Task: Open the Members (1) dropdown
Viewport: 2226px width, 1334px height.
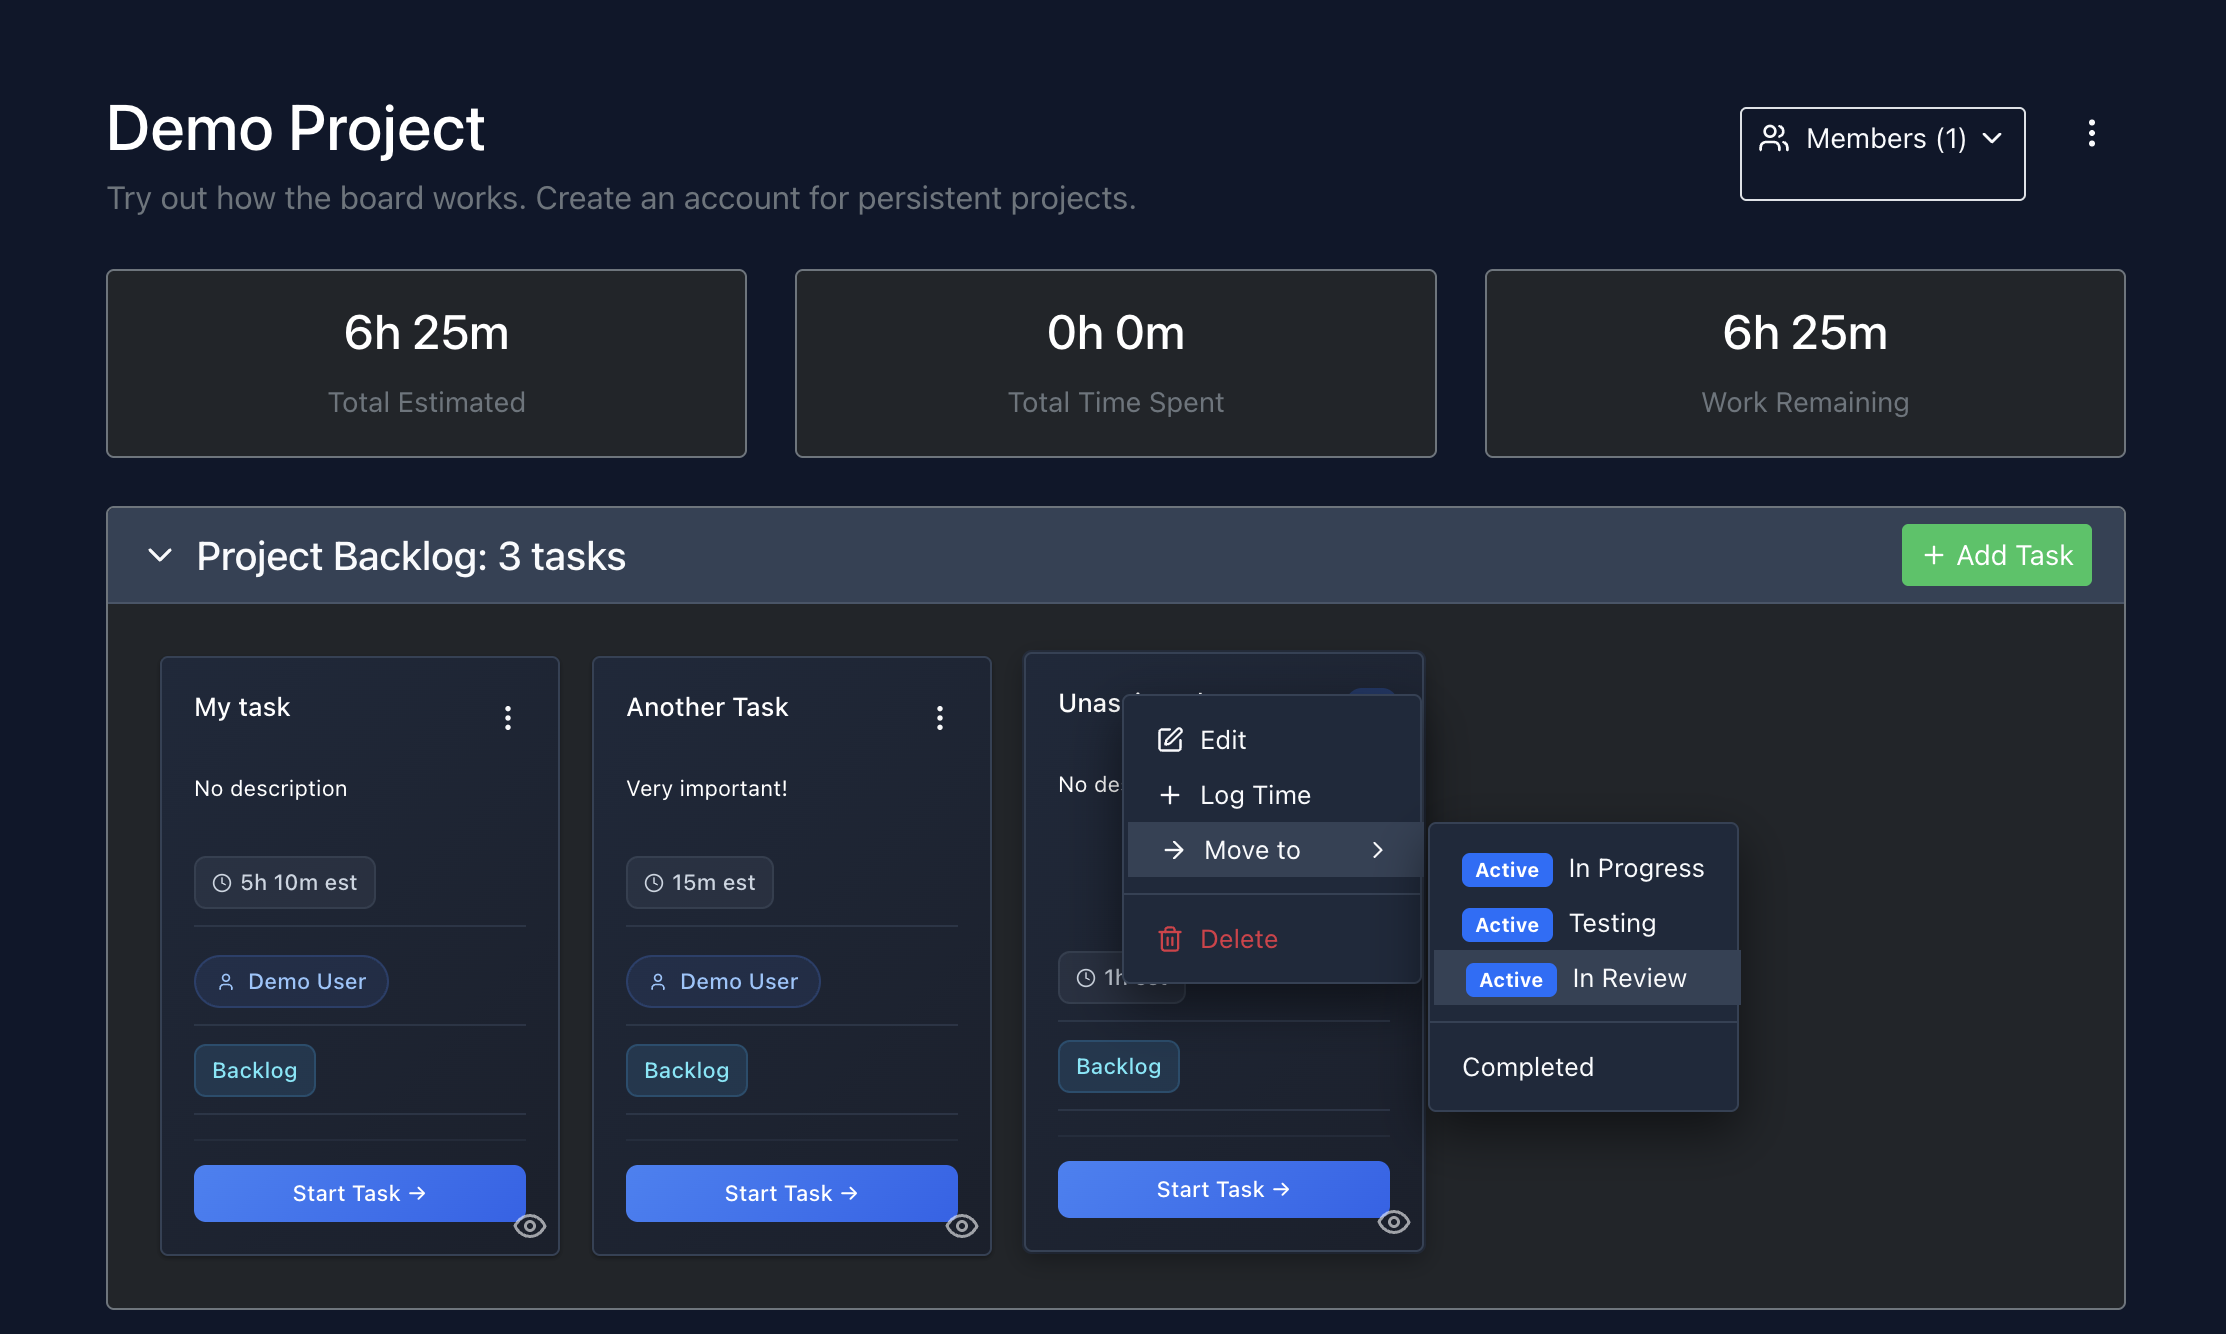Action: (x=1881, y=138)
